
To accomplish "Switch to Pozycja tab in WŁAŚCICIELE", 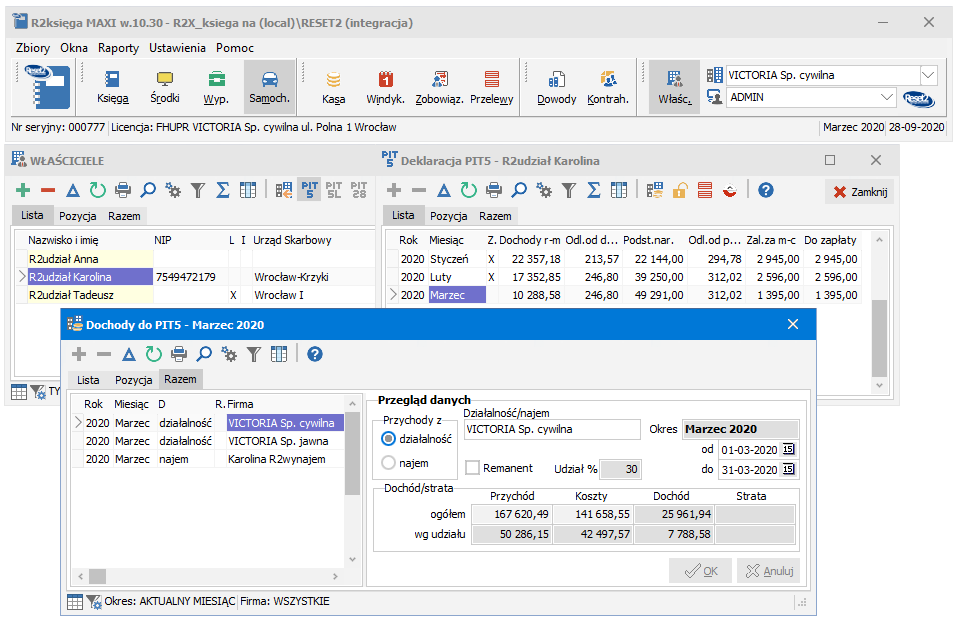I will click(x=78, y=216).
